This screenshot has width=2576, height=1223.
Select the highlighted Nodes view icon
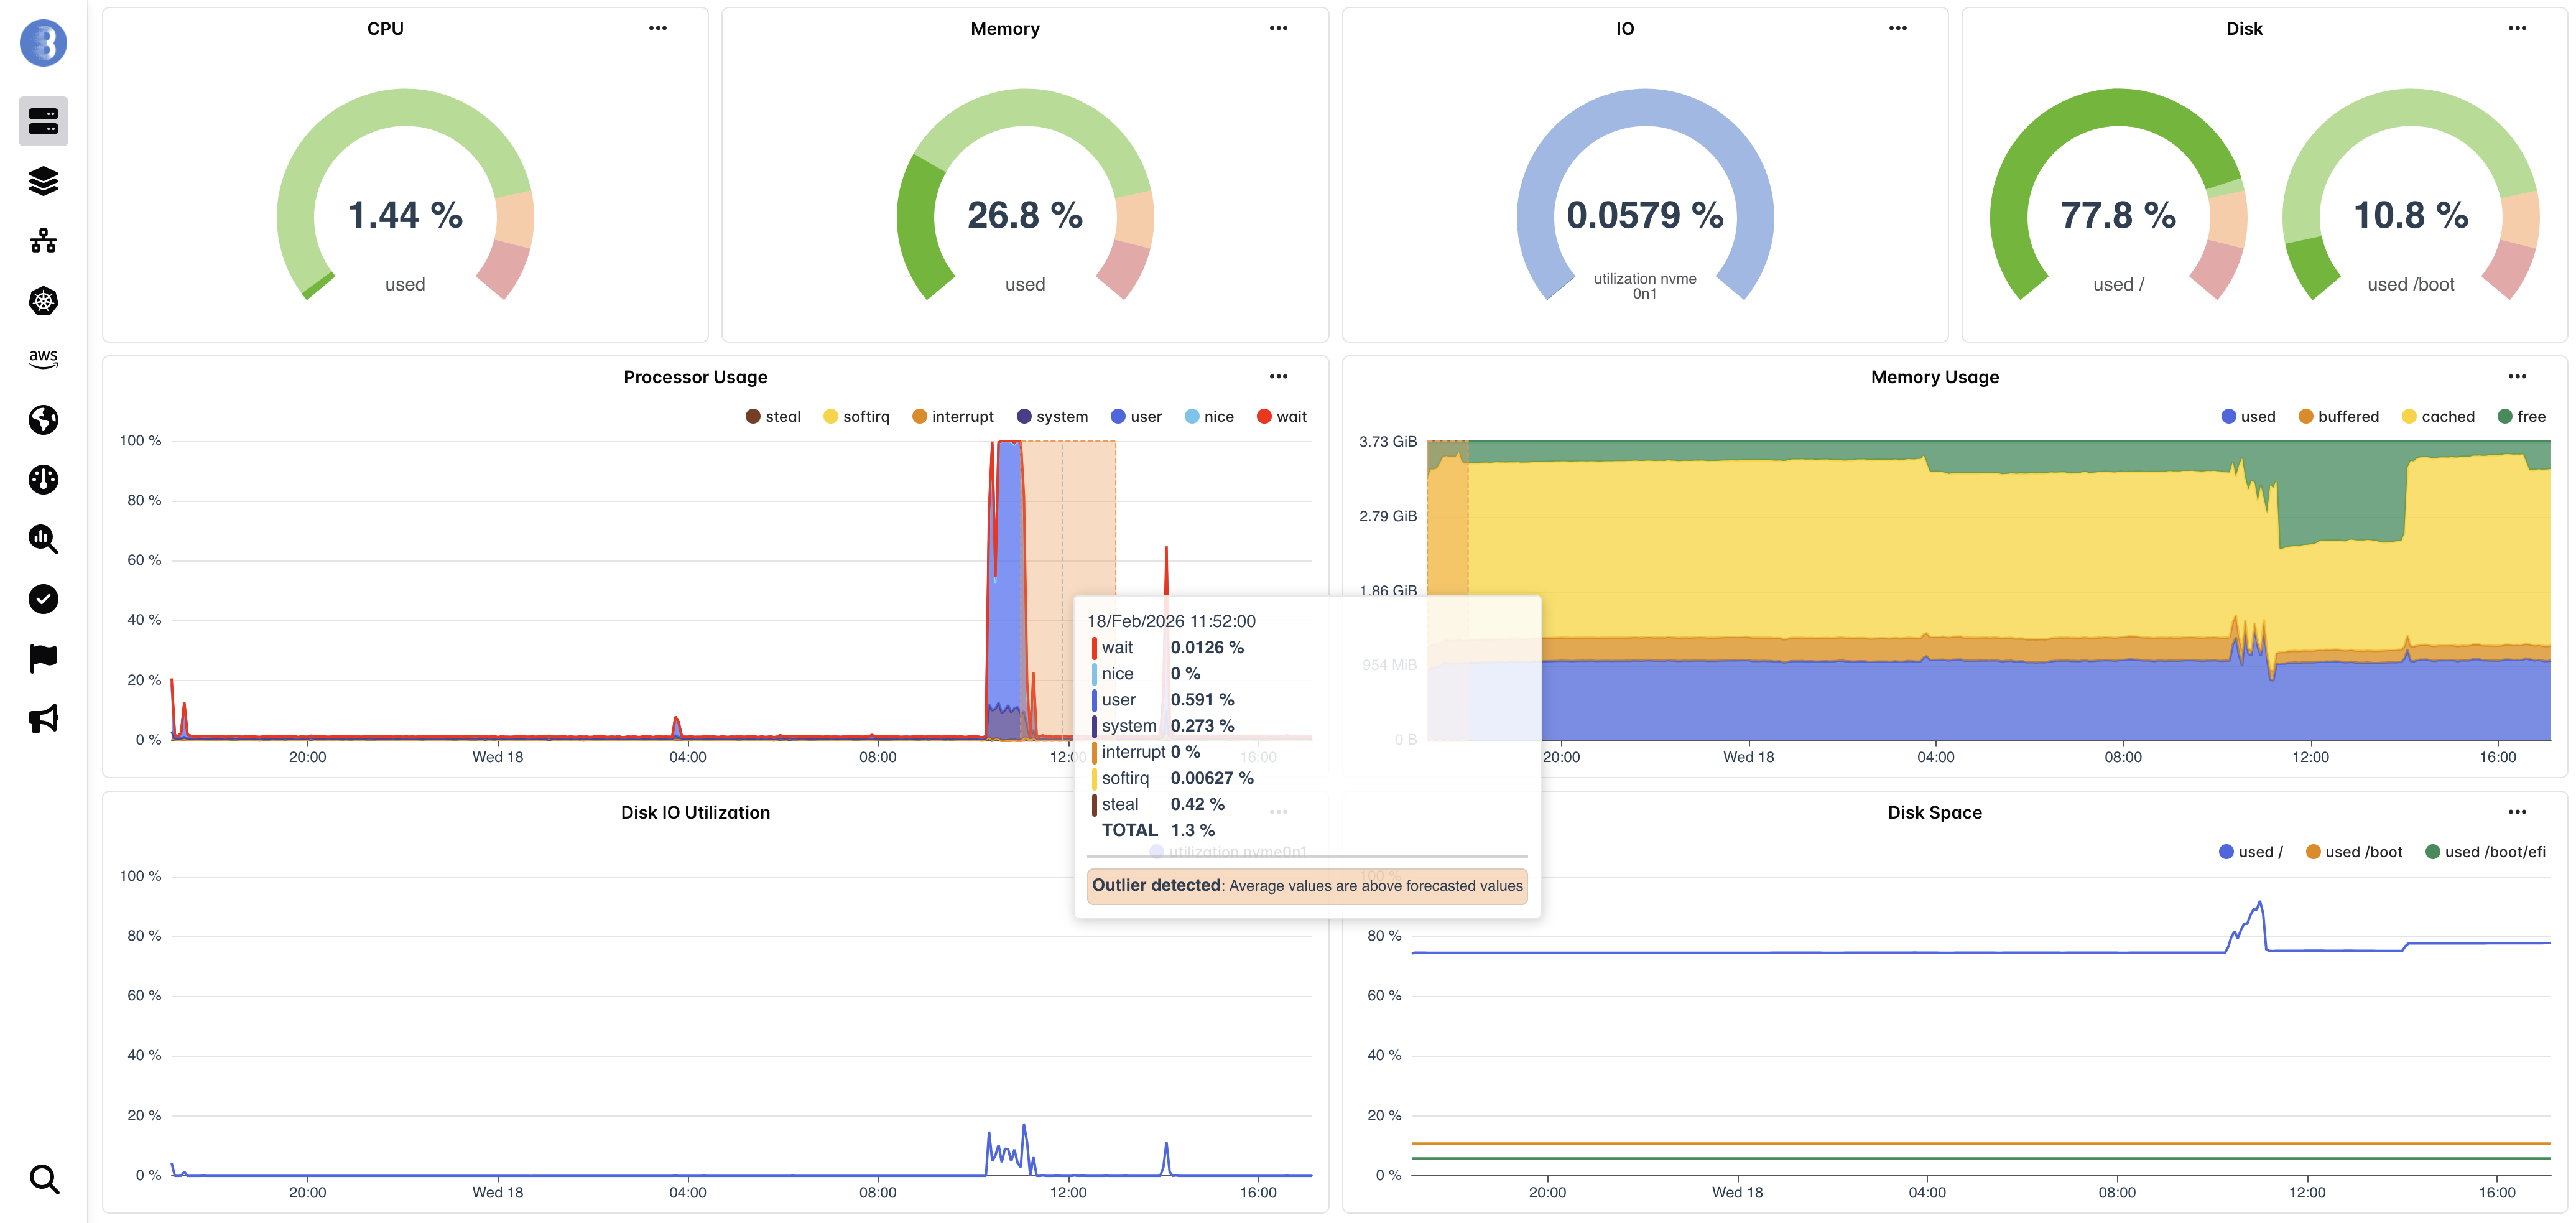click(x=43, y=120)
